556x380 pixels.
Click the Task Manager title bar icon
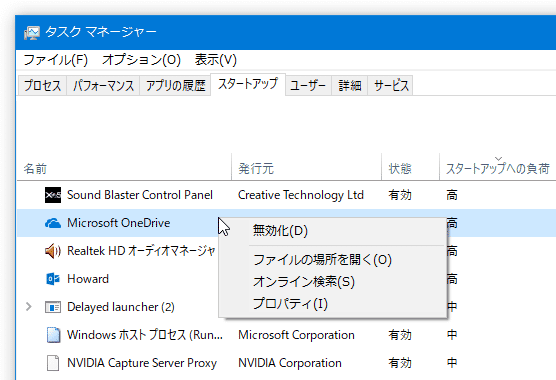point(32,33)
